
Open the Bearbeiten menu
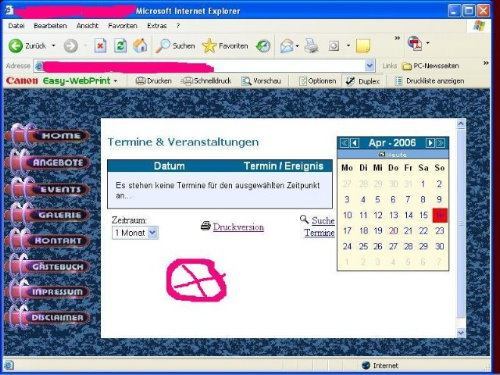[x=50, y=26]
